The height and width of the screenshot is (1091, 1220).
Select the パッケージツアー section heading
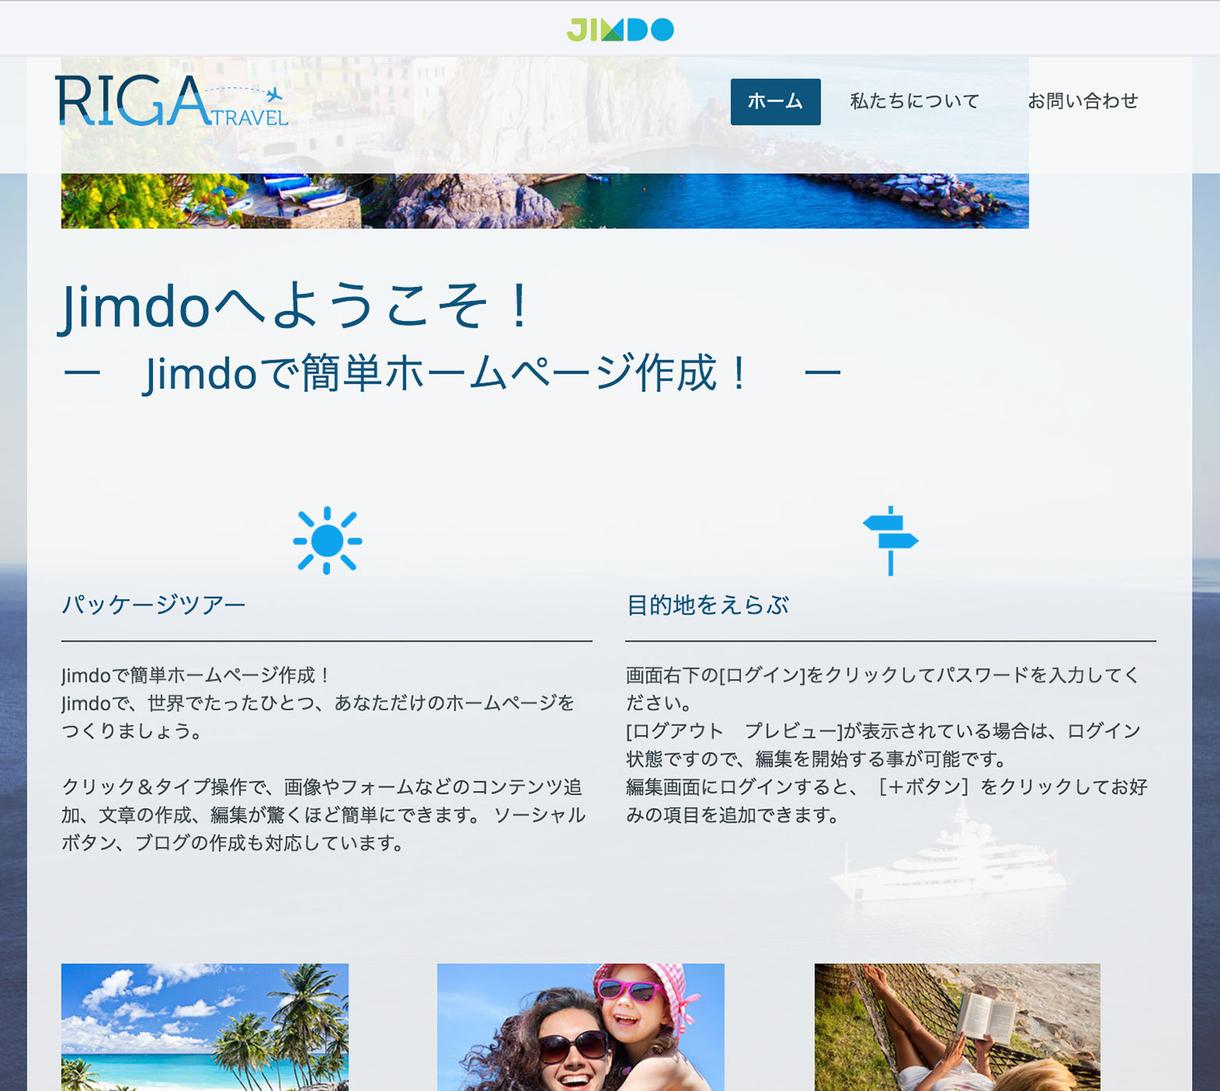point(153,605)
